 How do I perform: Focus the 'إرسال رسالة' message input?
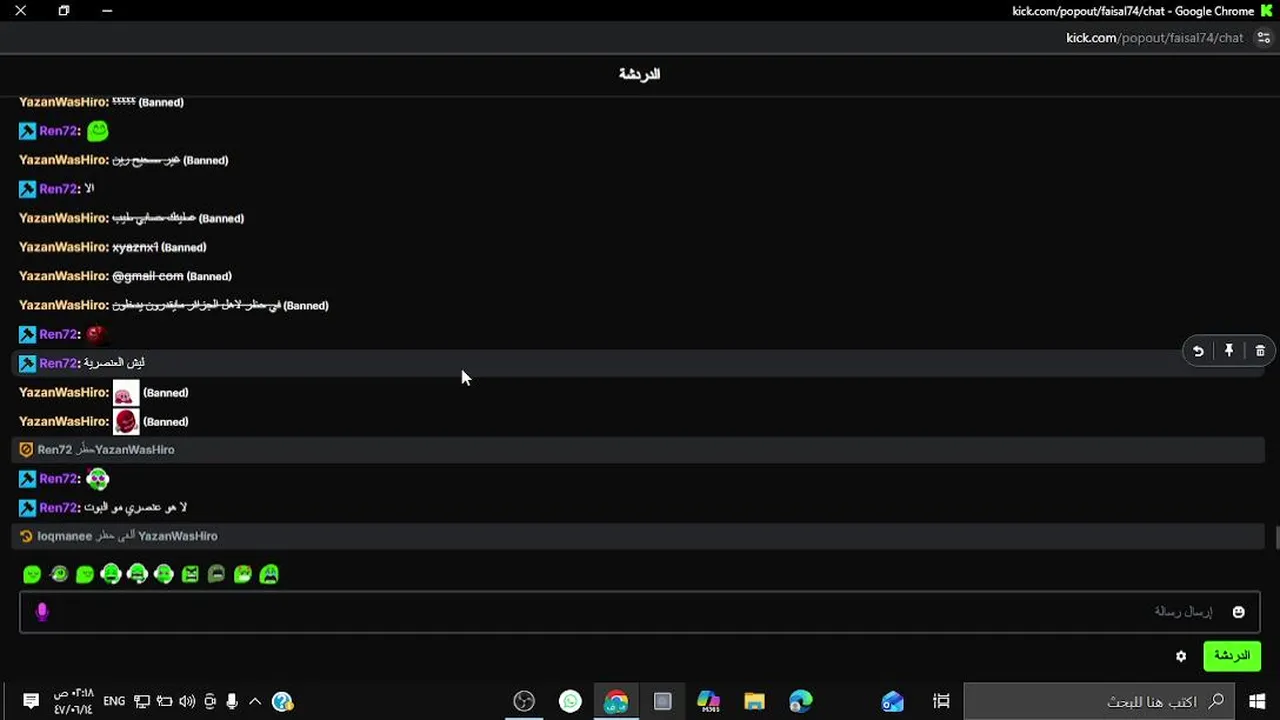pyautogui.click(x=640, y=612)
